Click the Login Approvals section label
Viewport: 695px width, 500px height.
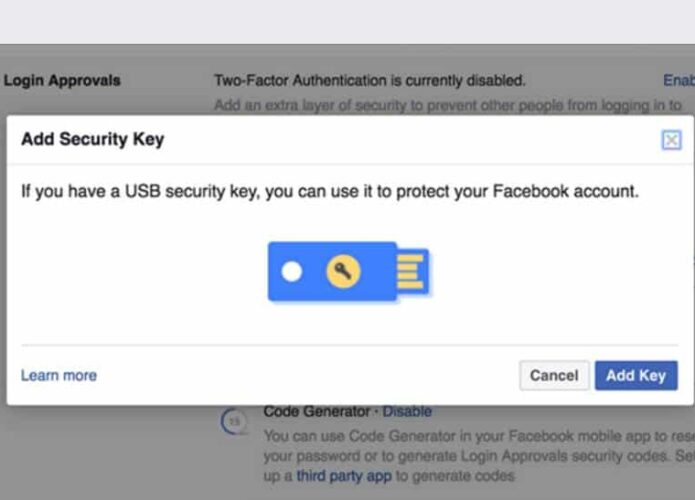[x=62, y=81]
